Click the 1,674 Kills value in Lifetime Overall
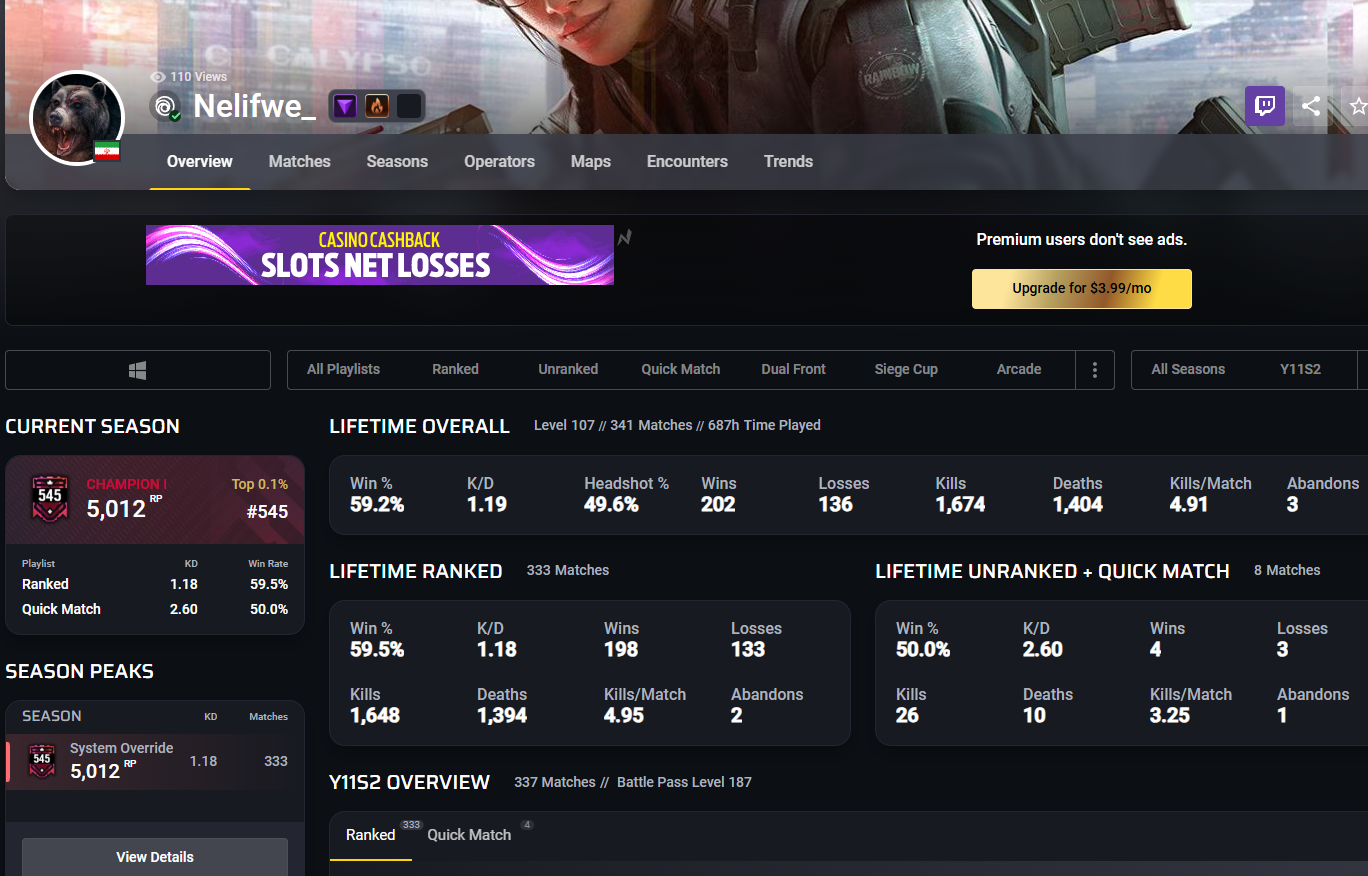1368x876 pixels. coord(961,505)
